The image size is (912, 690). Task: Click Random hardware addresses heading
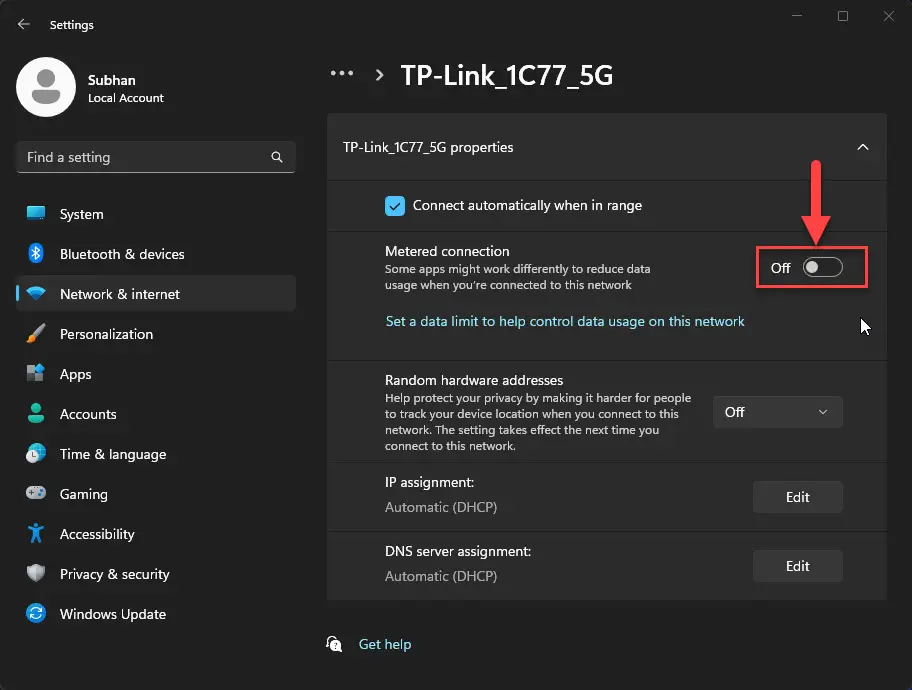click(473, 380)
